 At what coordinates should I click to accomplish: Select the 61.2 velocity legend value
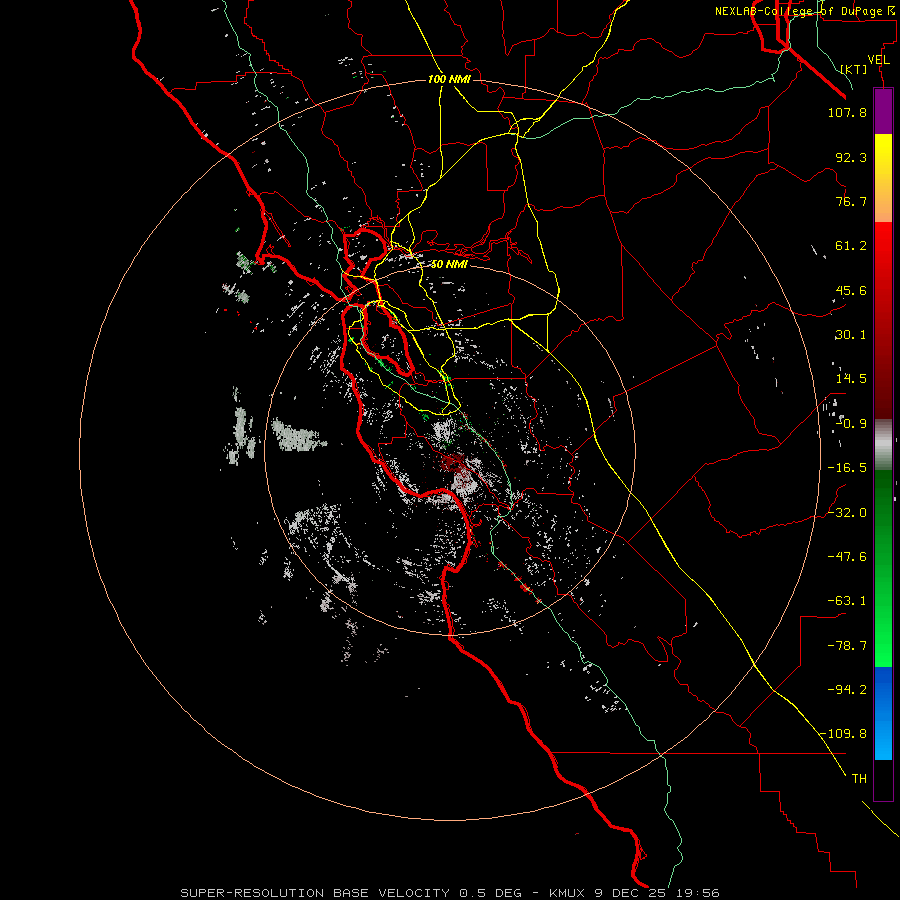click(x=851, y=246)
